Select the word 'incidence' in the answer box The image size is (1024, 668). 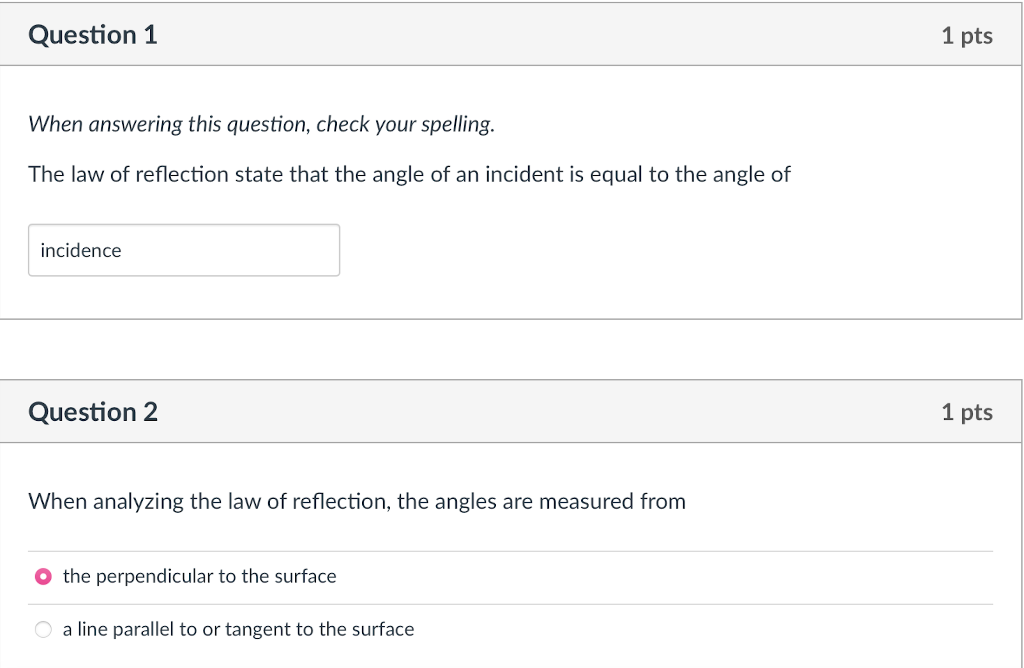[x=80, y=250]
